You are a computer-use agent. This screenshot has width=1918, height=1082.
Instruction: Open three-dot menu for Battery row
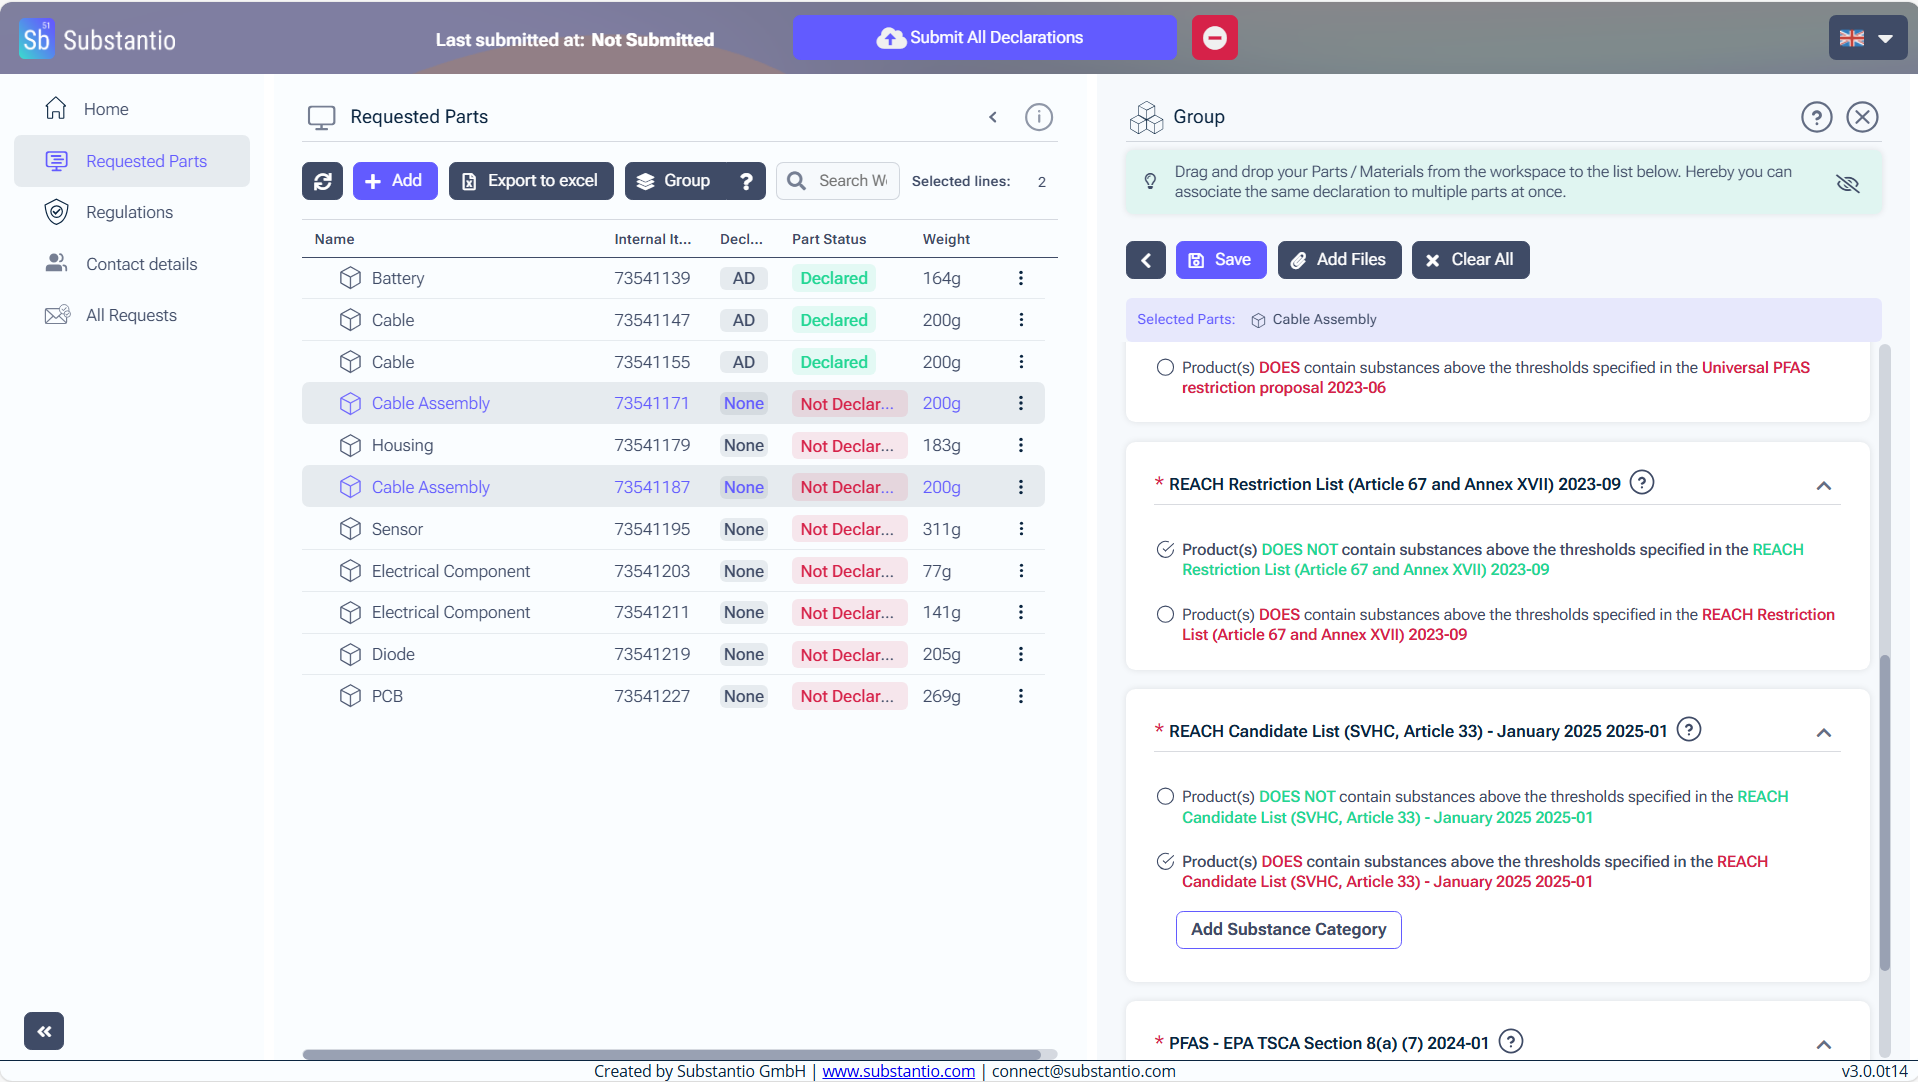tap(1020, 278)
